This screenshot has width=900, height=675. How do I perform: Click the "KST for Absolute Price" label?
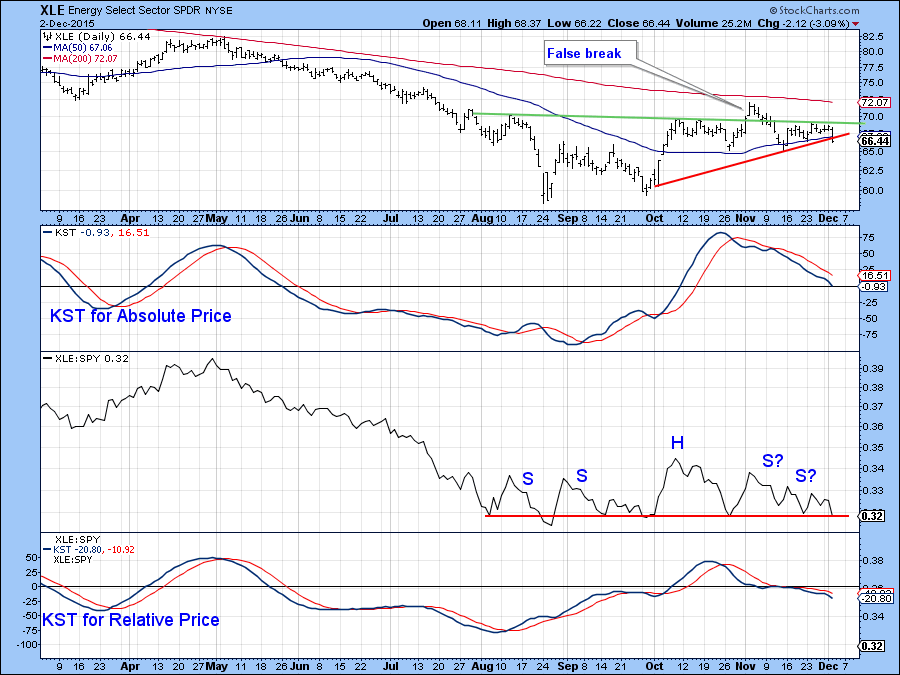pos(141,316)
